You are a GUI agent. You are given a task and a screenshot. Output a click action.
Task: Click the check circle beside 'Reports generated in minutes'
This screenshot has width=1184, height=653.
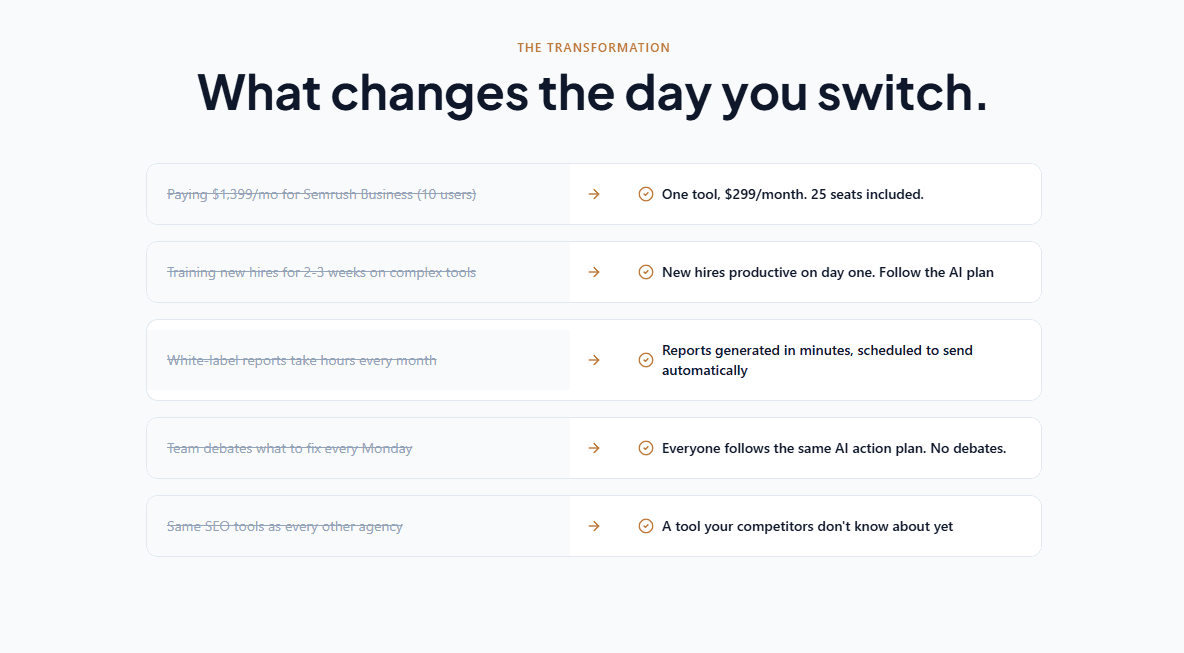tap(646, 360)
